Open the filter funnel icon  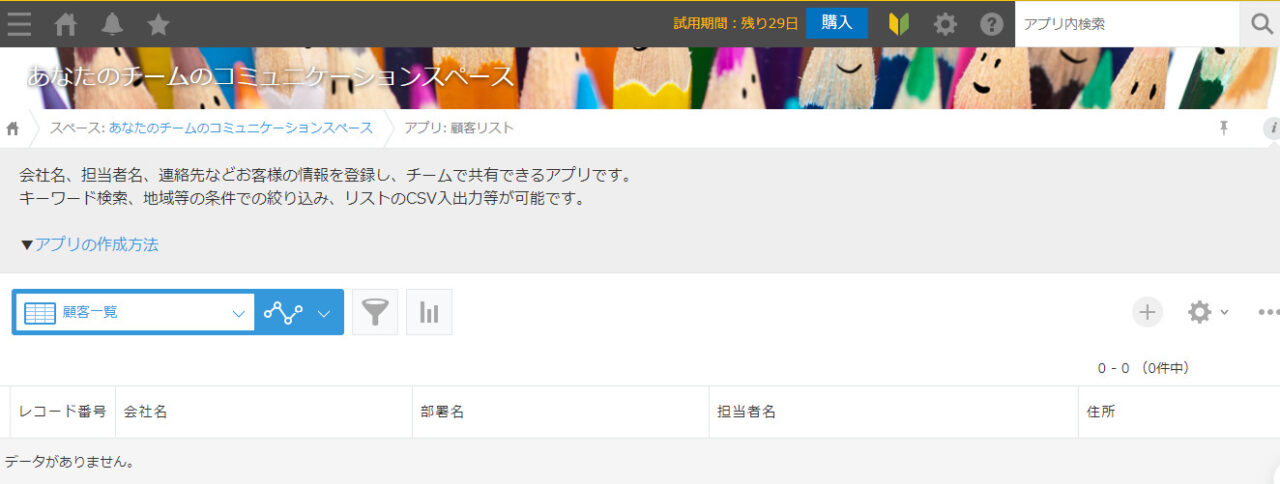375,312
